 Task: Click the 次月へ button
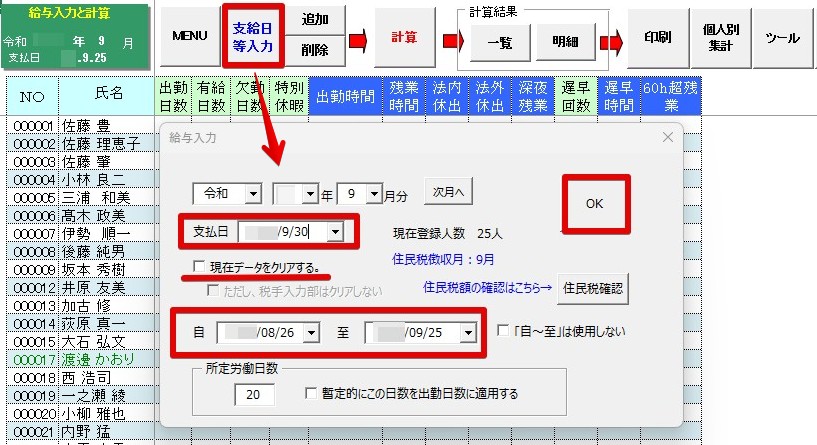click(x=451, y=192)
